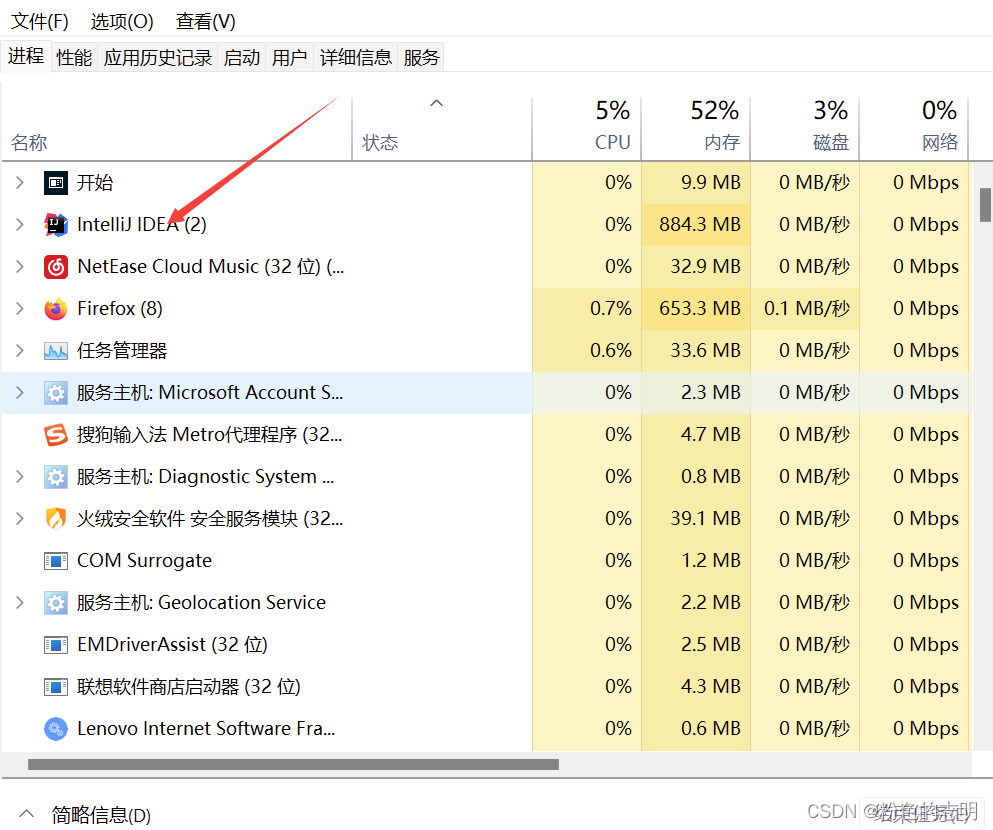
Task: Click the NetEase Cloud Music icon
Action: tap(56, 267)
